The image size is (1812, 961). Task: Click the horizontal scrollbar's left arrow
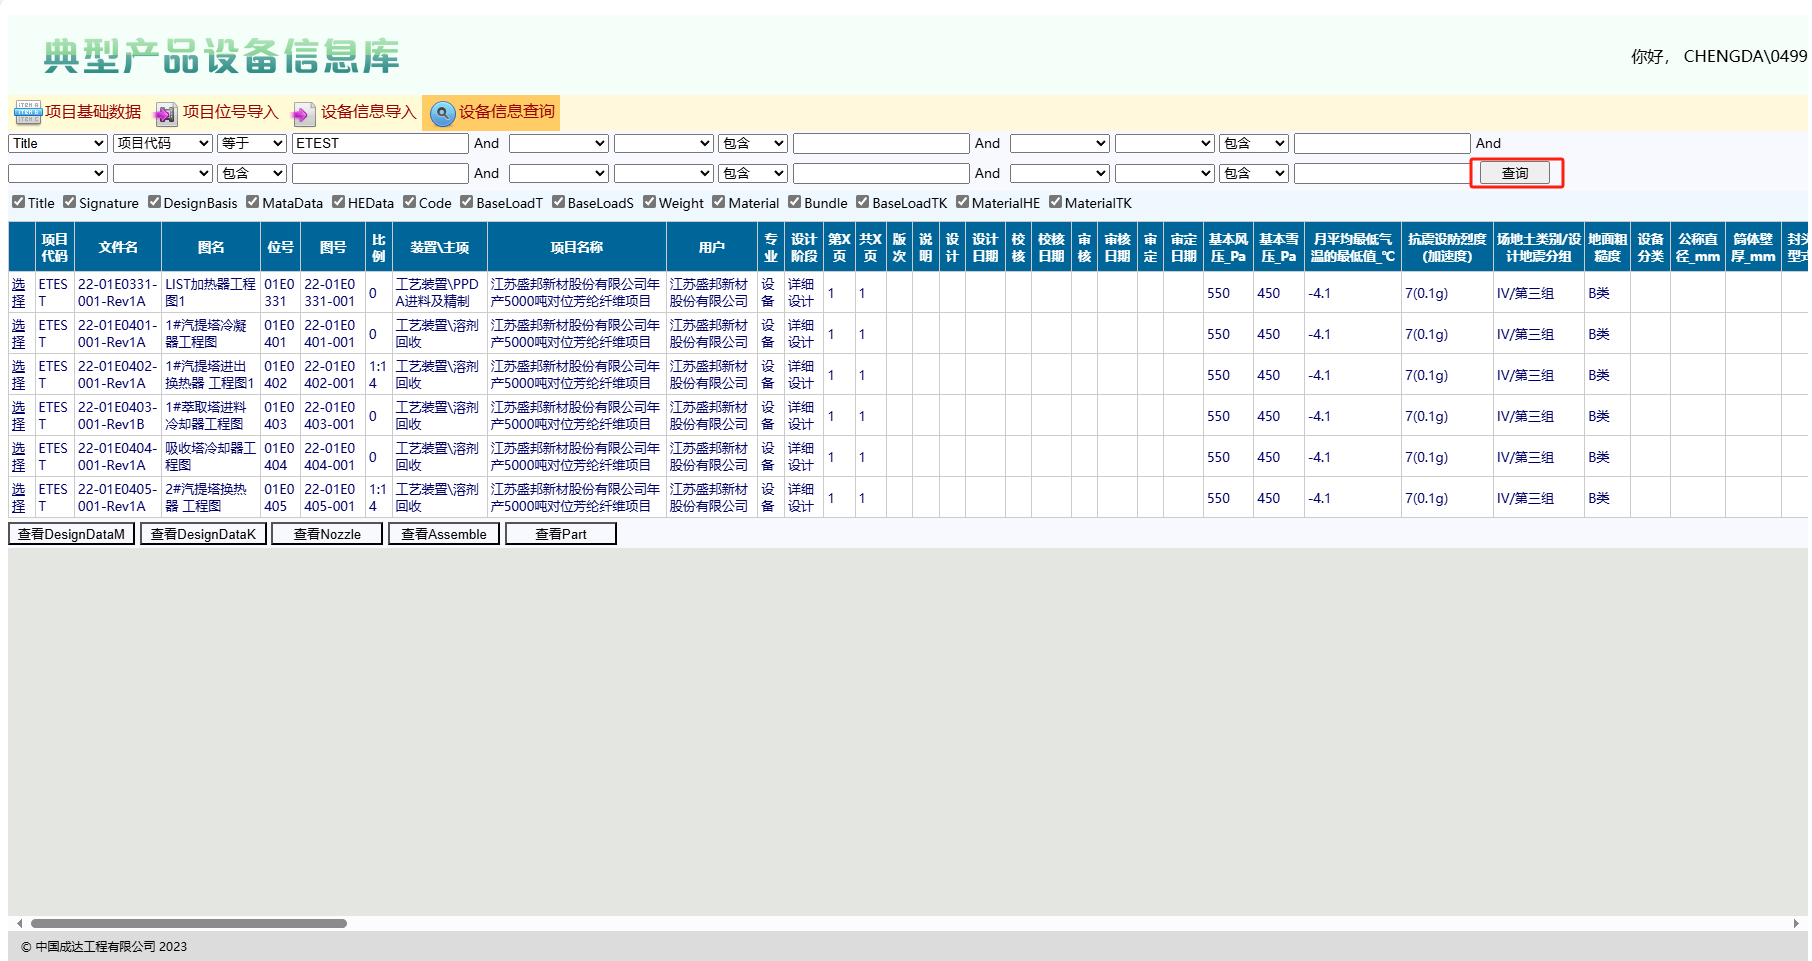(19, 923)
